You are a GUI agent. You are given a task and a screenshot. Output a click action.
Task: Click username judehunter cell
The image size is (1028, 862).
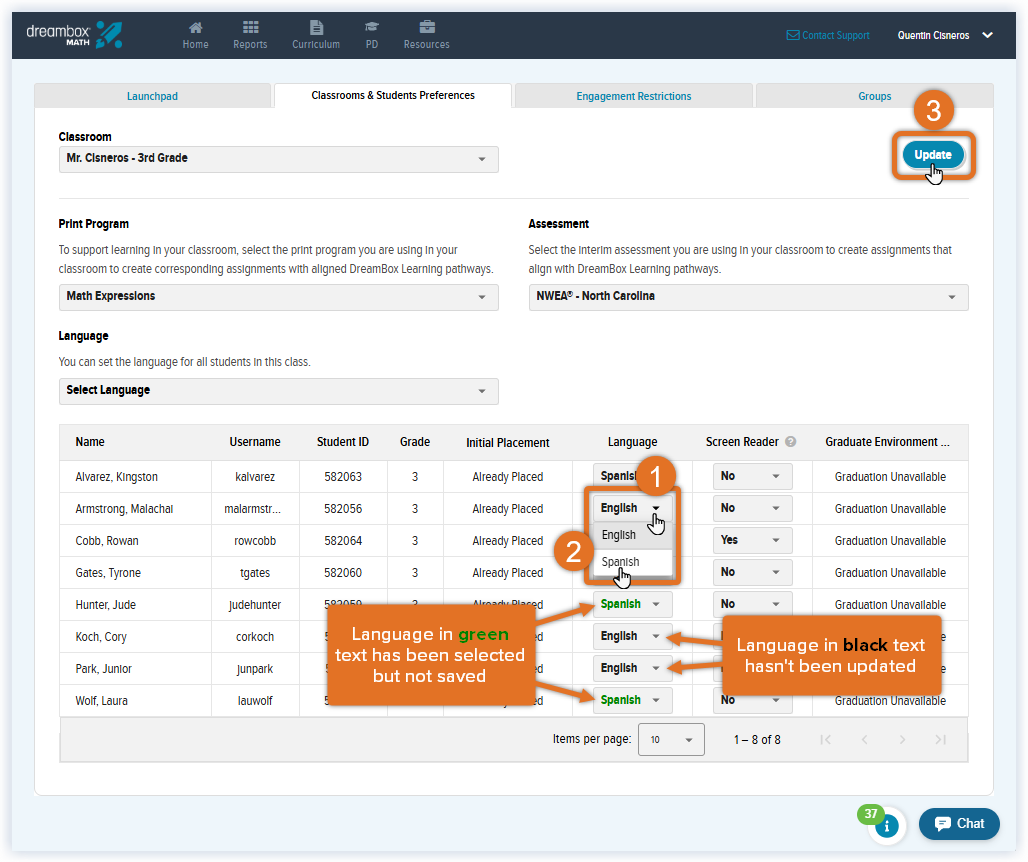[255, 605]
